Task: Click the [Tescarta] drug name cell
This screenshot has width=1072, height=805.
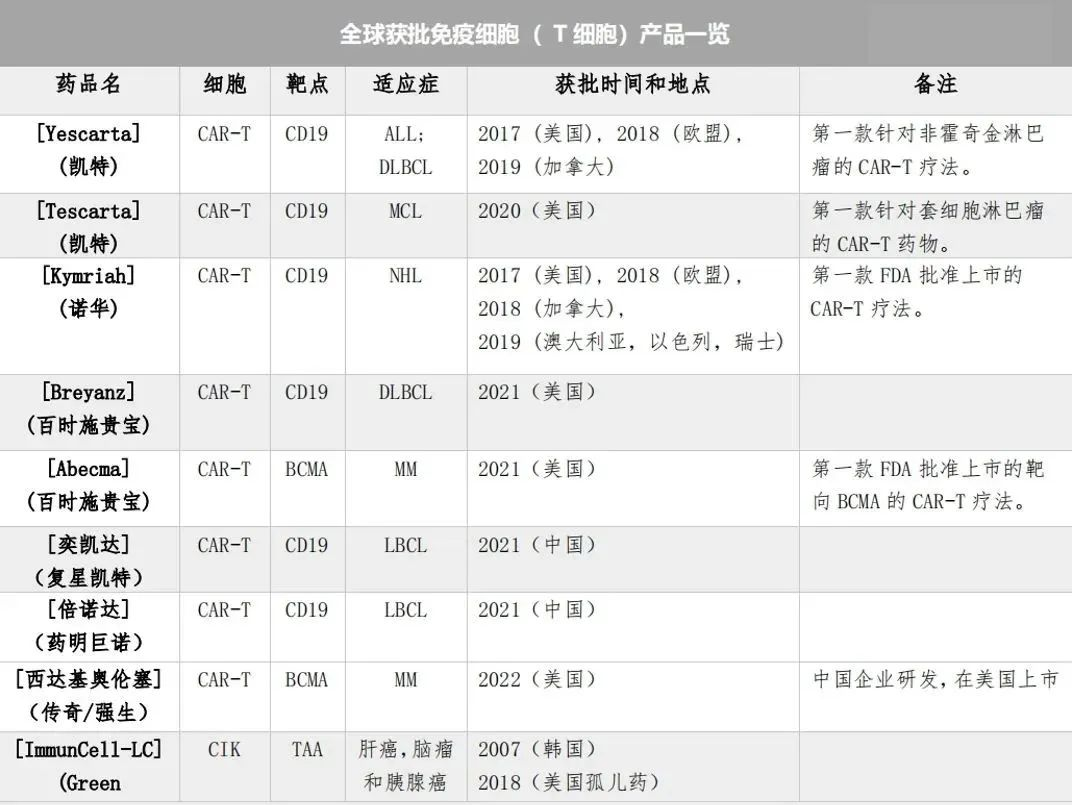Action: tap(89, 226)
